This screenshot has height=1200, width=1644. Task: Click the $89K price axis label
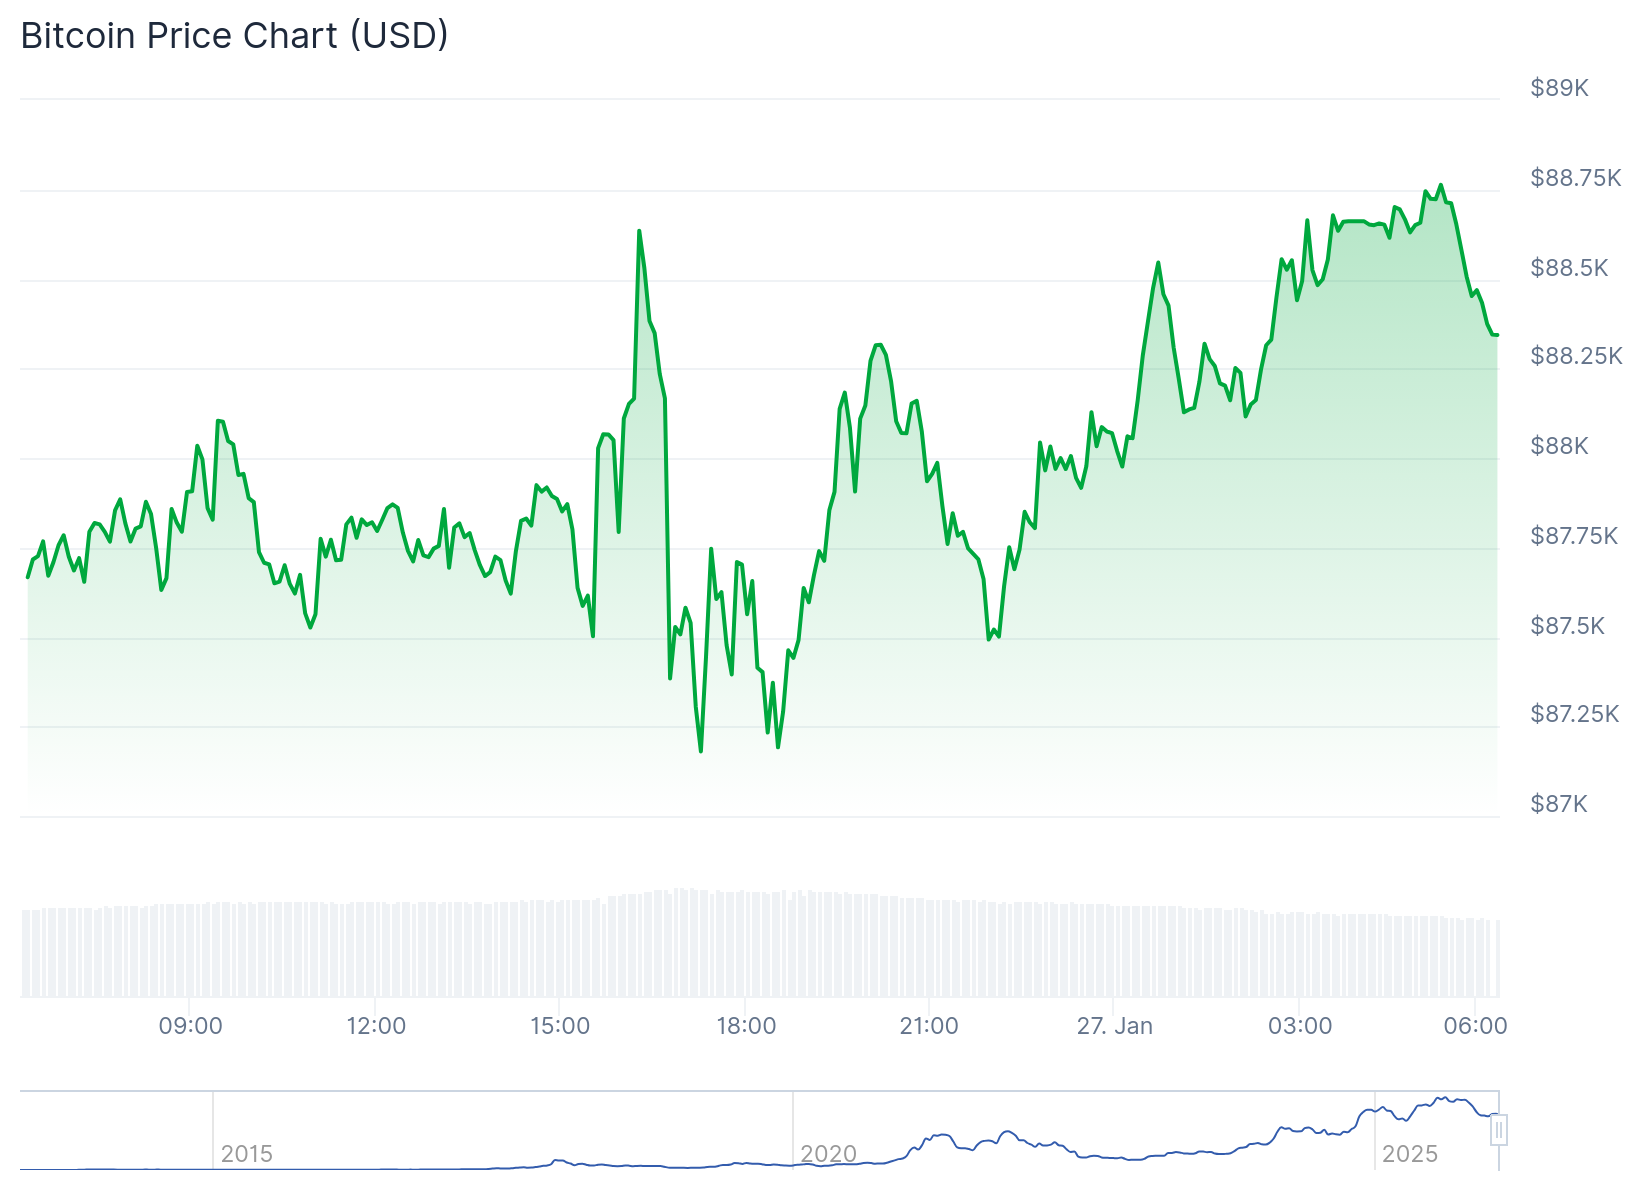(x=1559, y=88)
